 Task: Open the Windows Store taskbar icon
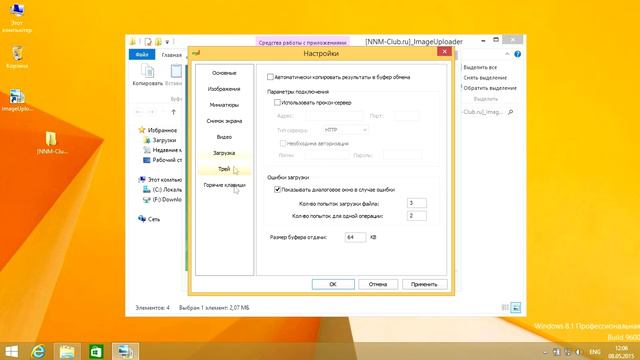click(96, 351)
